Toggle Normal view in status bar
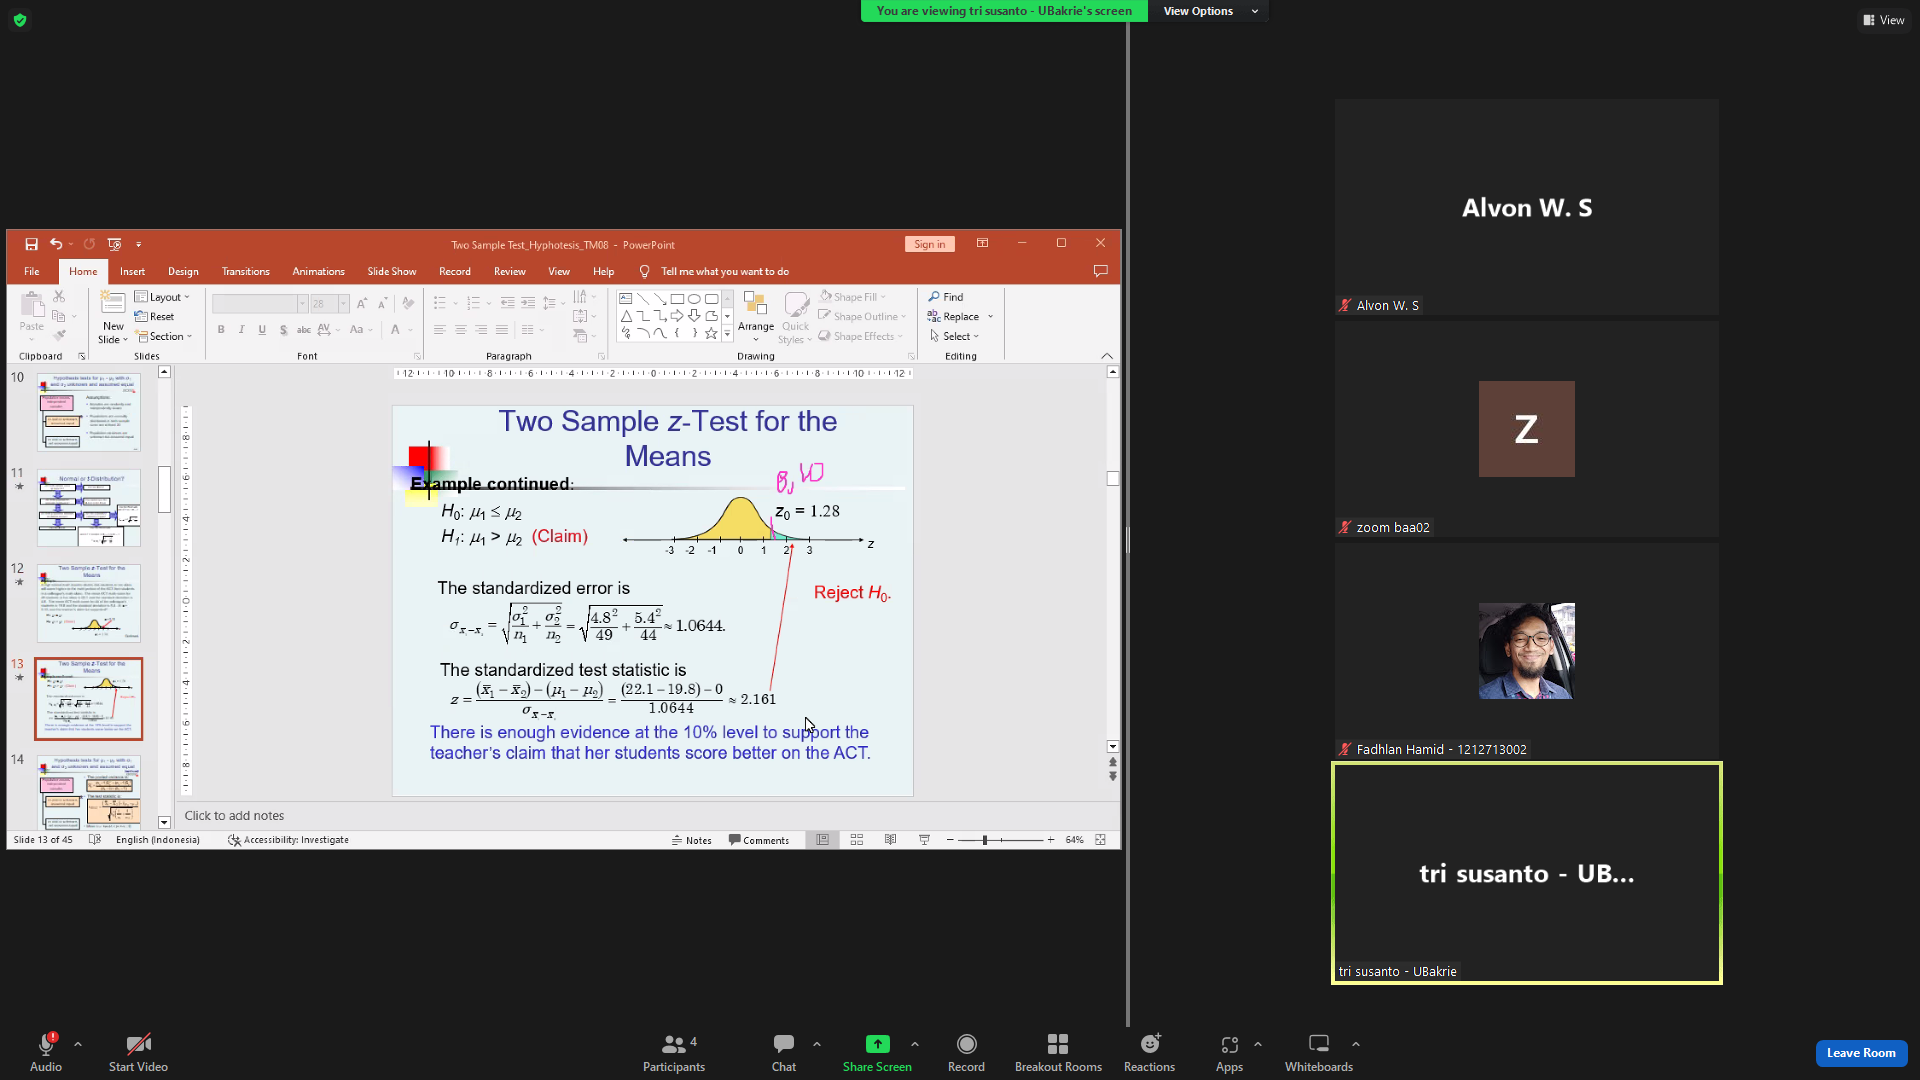Viewport: 1920px width, 1080px height. pos(823,840)
